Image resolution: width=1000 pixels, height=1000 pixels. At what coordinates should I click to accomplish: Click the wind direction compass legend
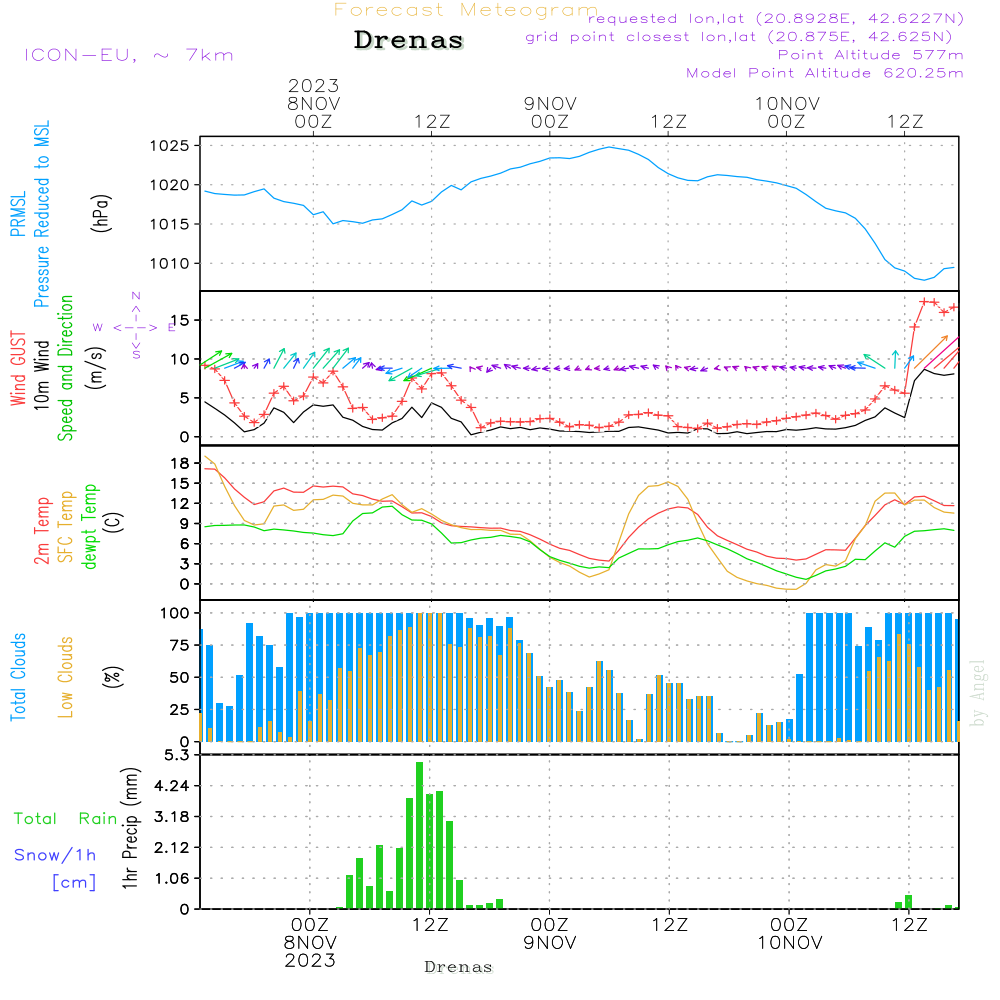(136, 327)
